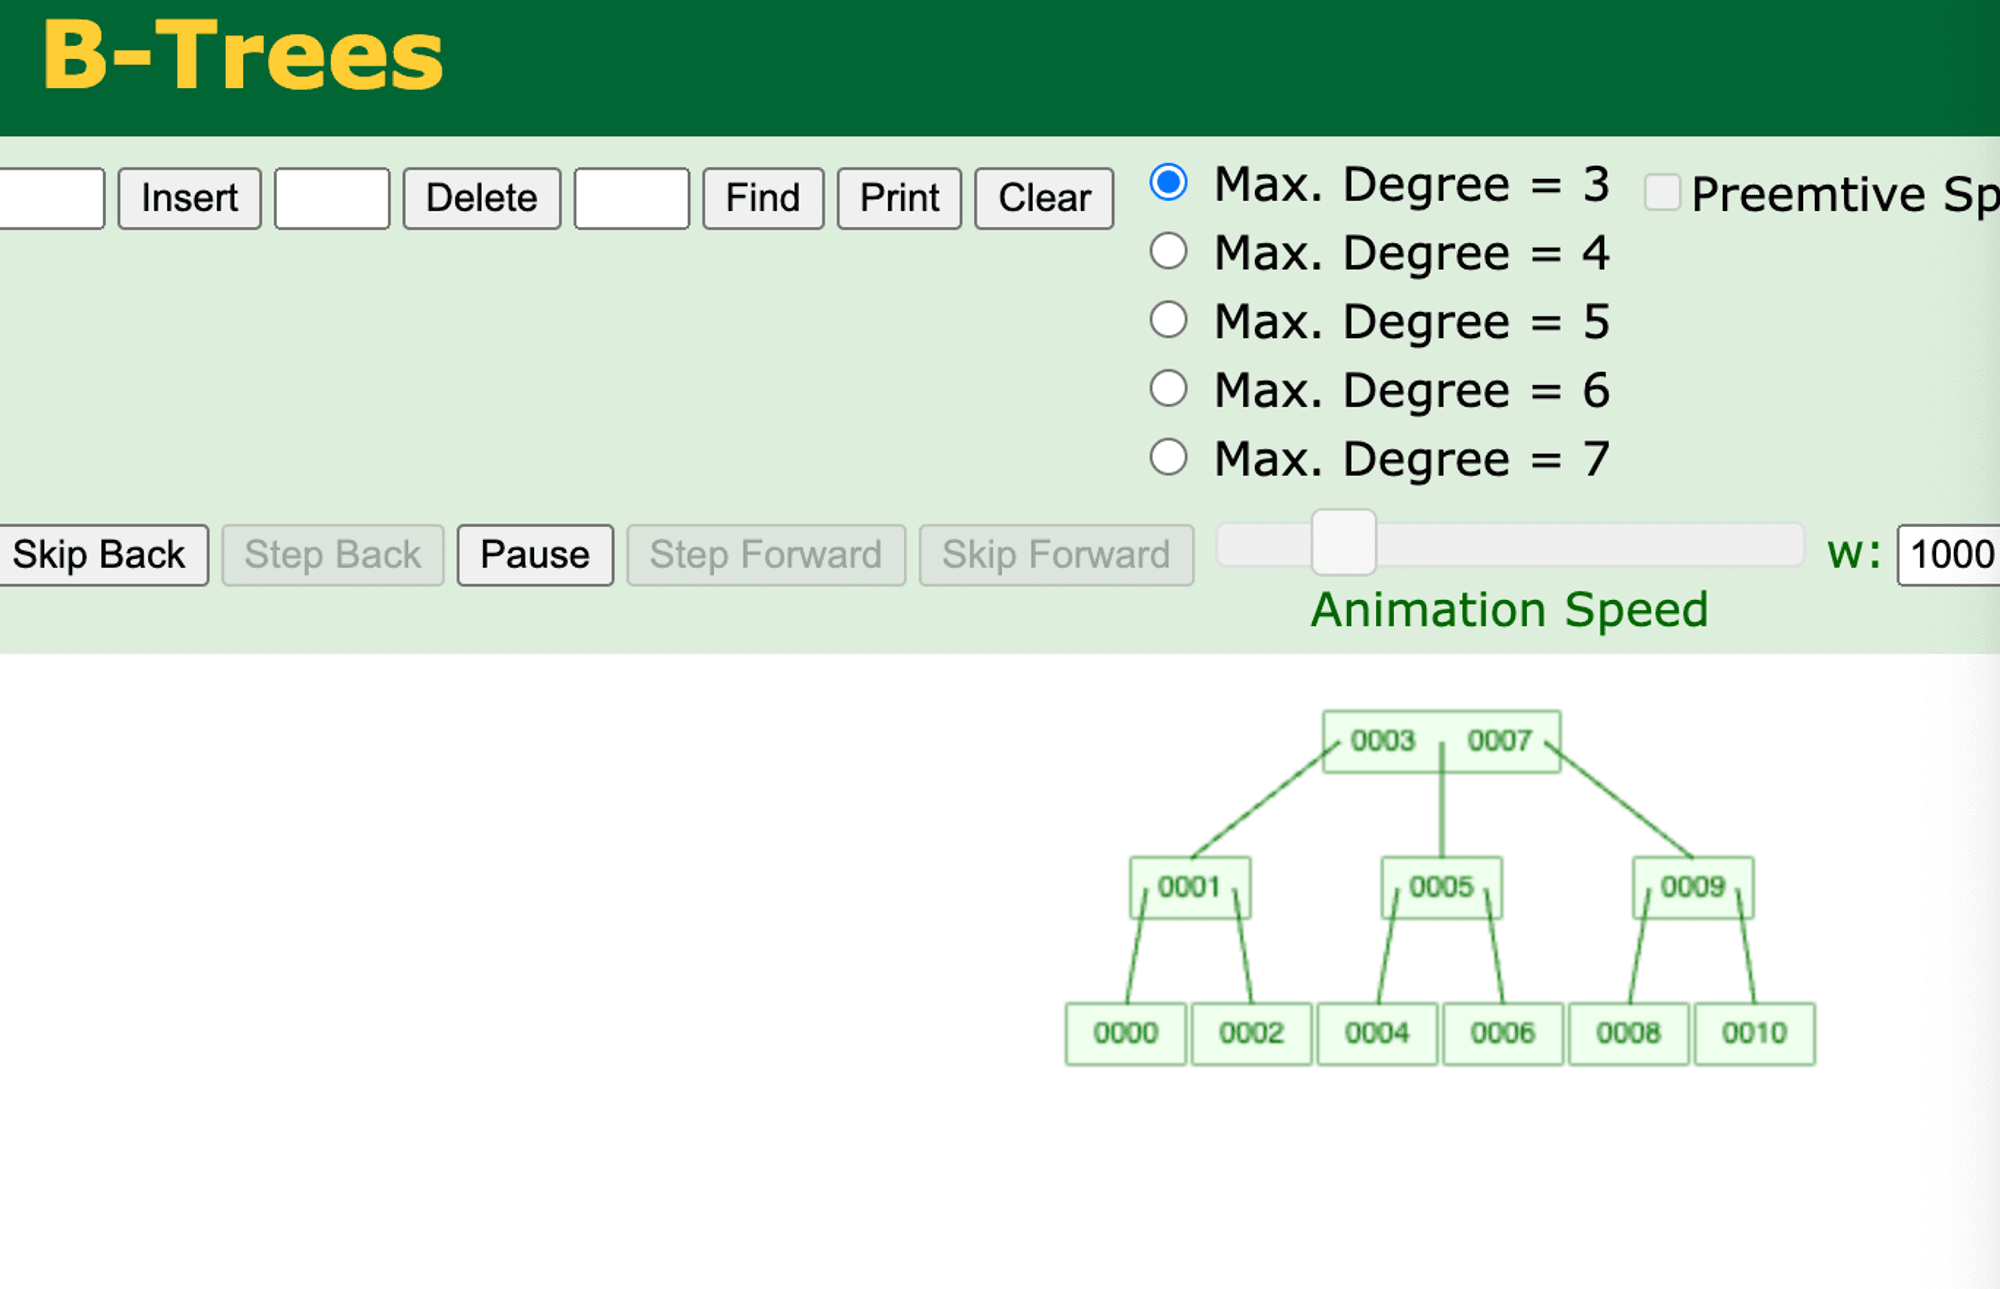
Task: Click the Pause playback control
Action: [x=532, y=553]
